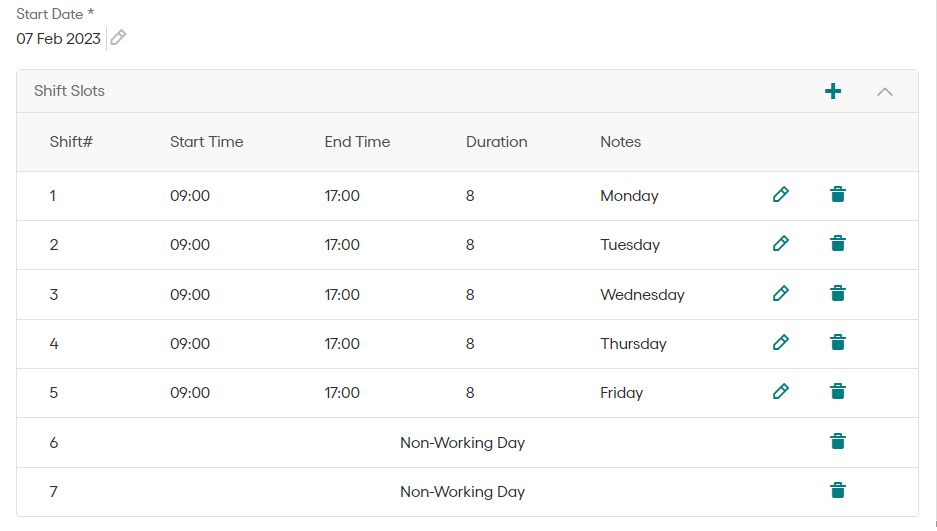Edit the Thursday shift

tap(781, 343)
